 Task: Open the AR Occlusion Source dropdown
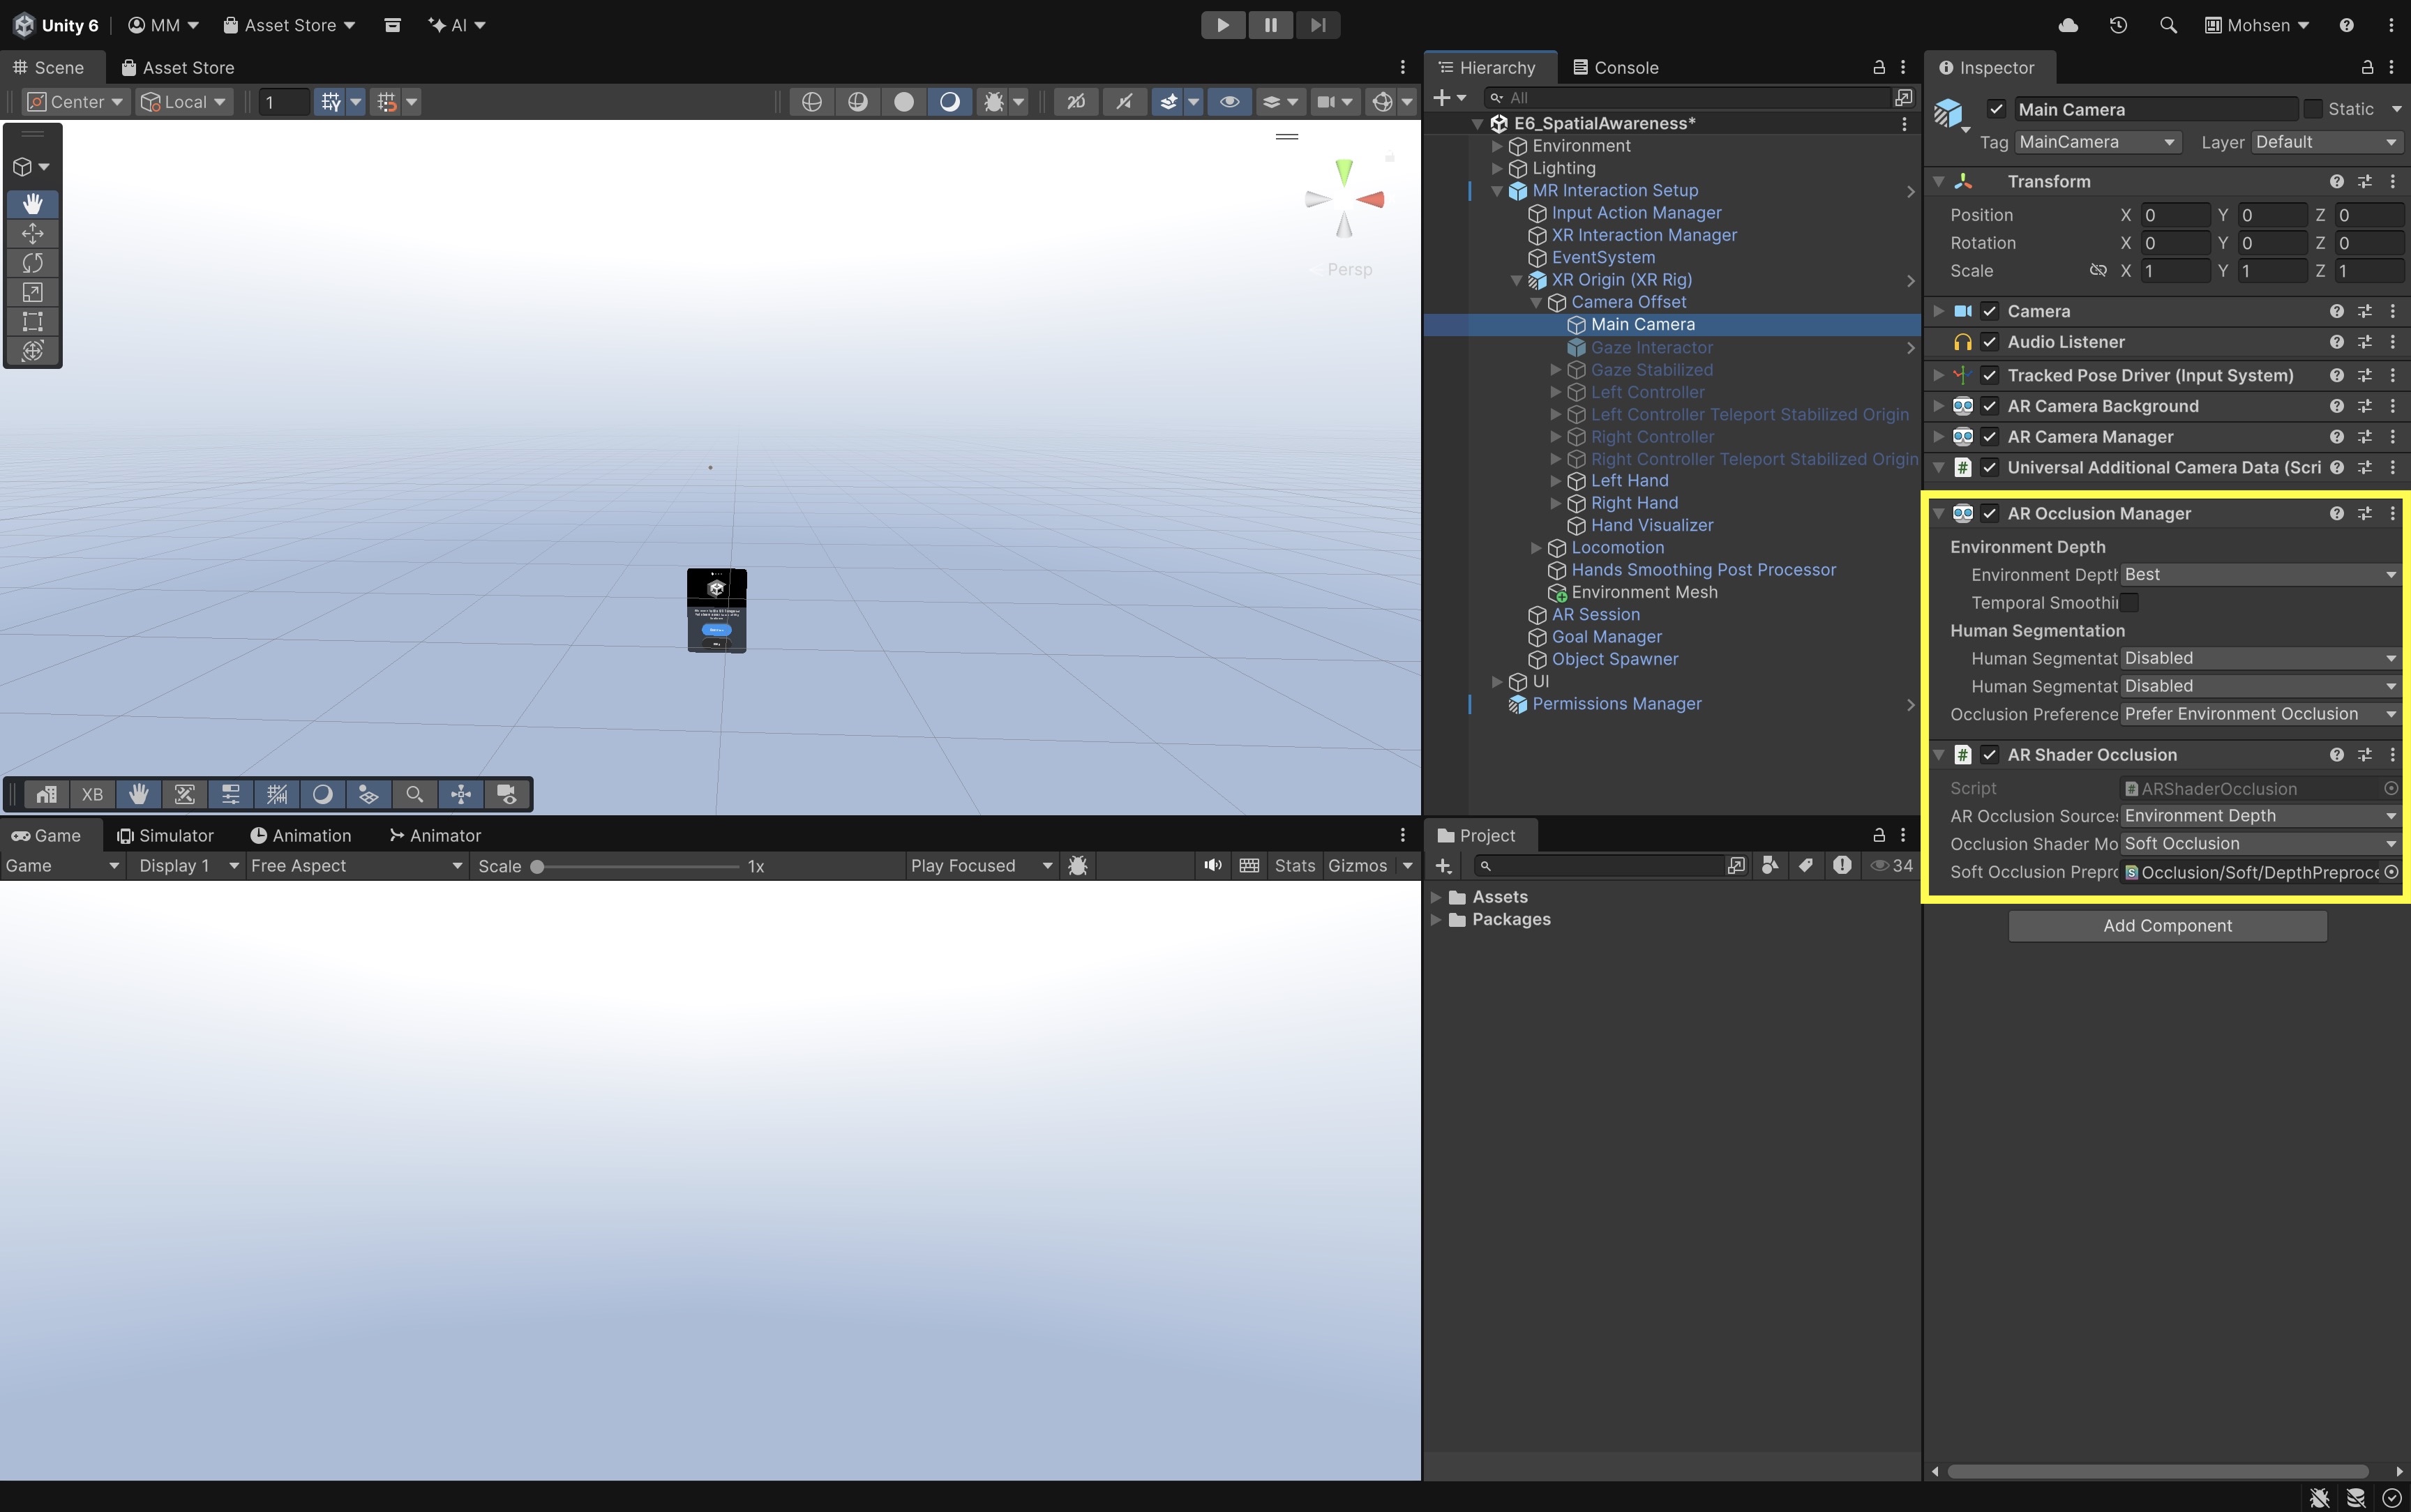point(2260,816)
